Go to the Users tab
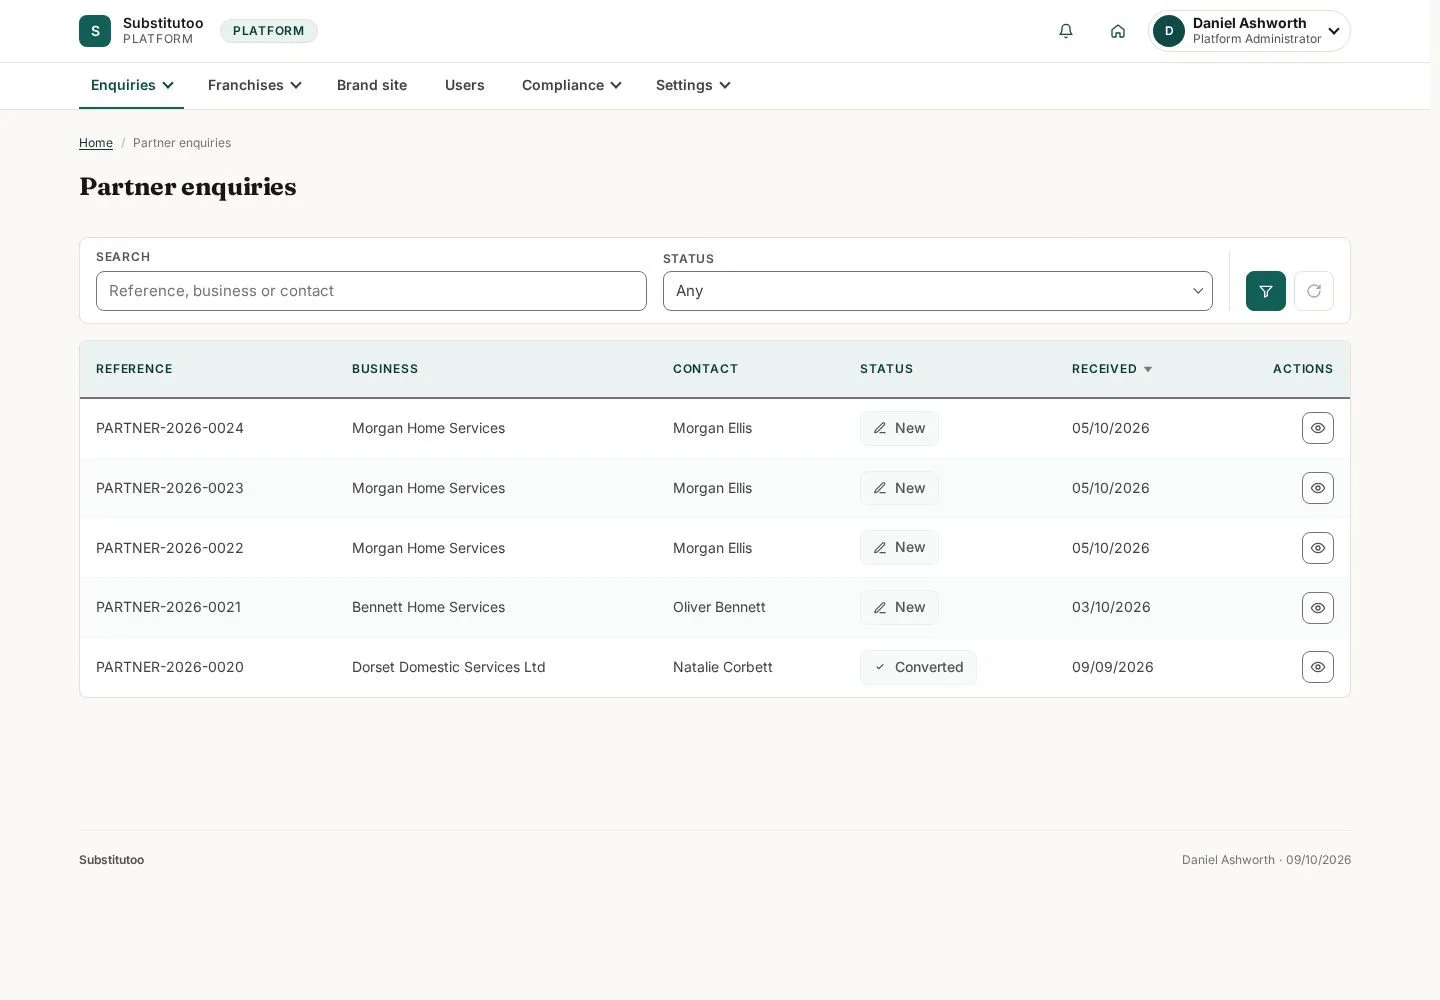The image size is (1440, 1000). pyautogui.click(x=465, y=86)
